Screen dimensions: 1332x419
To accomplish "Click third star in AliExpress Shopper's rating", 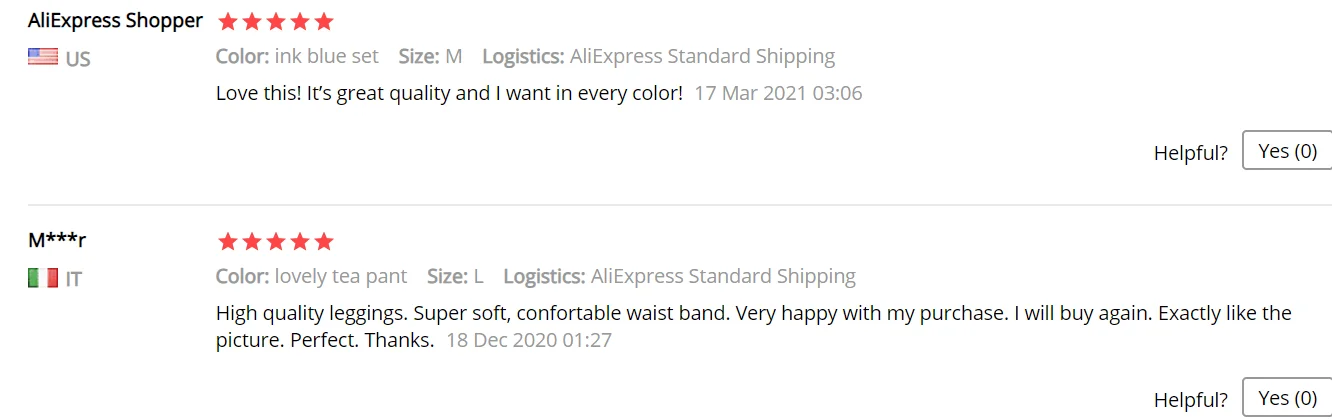I will (x=275, y=21).
